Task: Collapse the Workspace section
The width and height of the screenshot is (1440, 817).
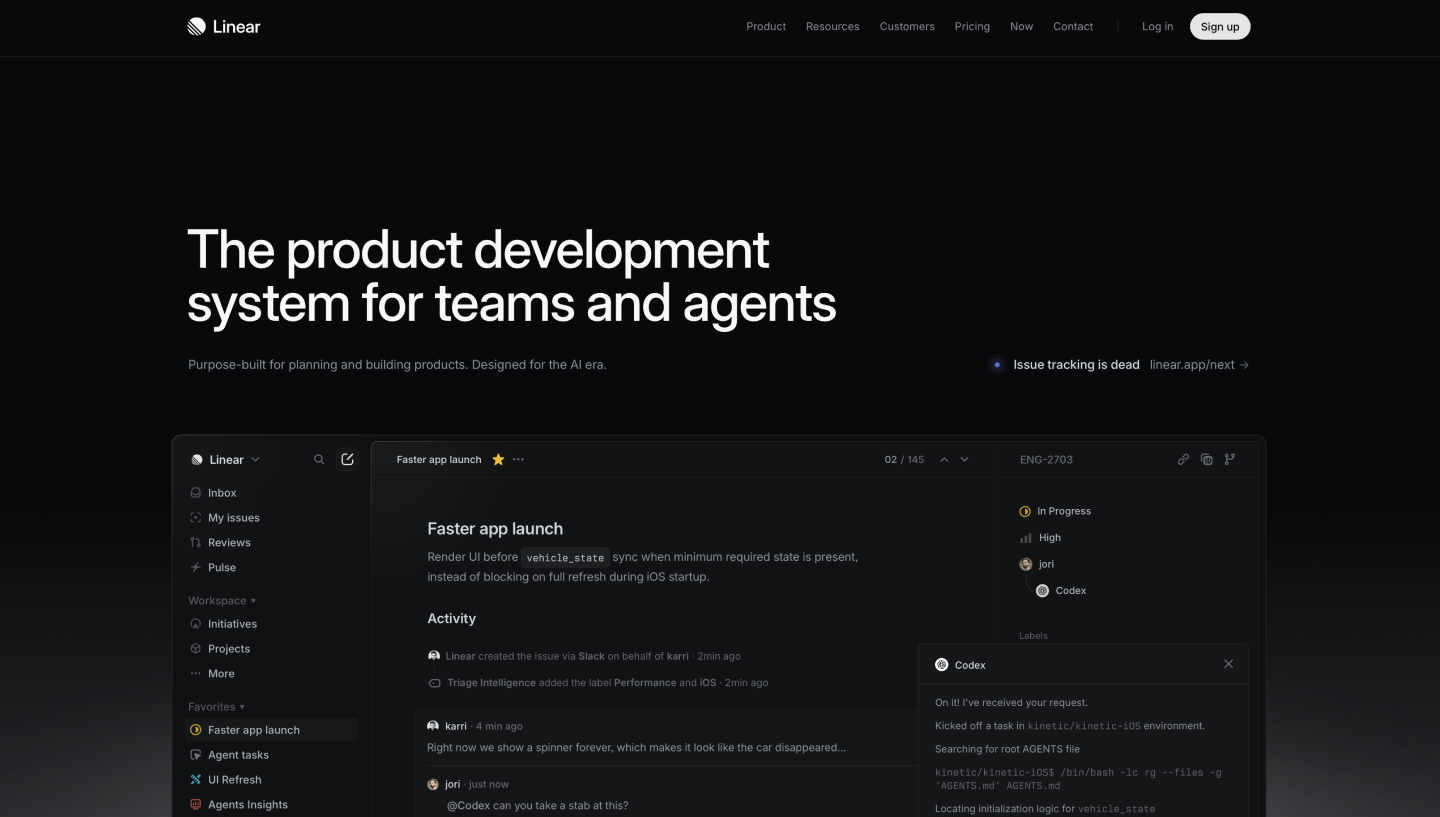Action: pos(222,601)
